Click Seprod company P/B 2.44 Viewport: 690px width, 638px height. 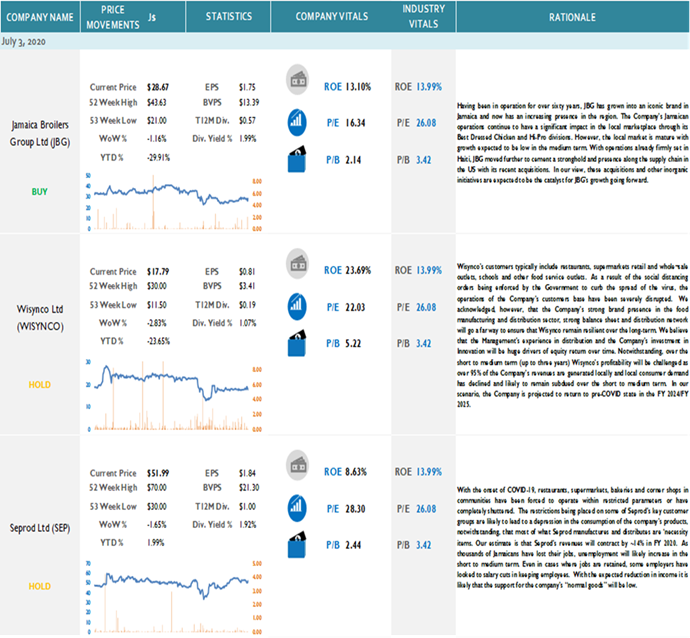(353, 545)
